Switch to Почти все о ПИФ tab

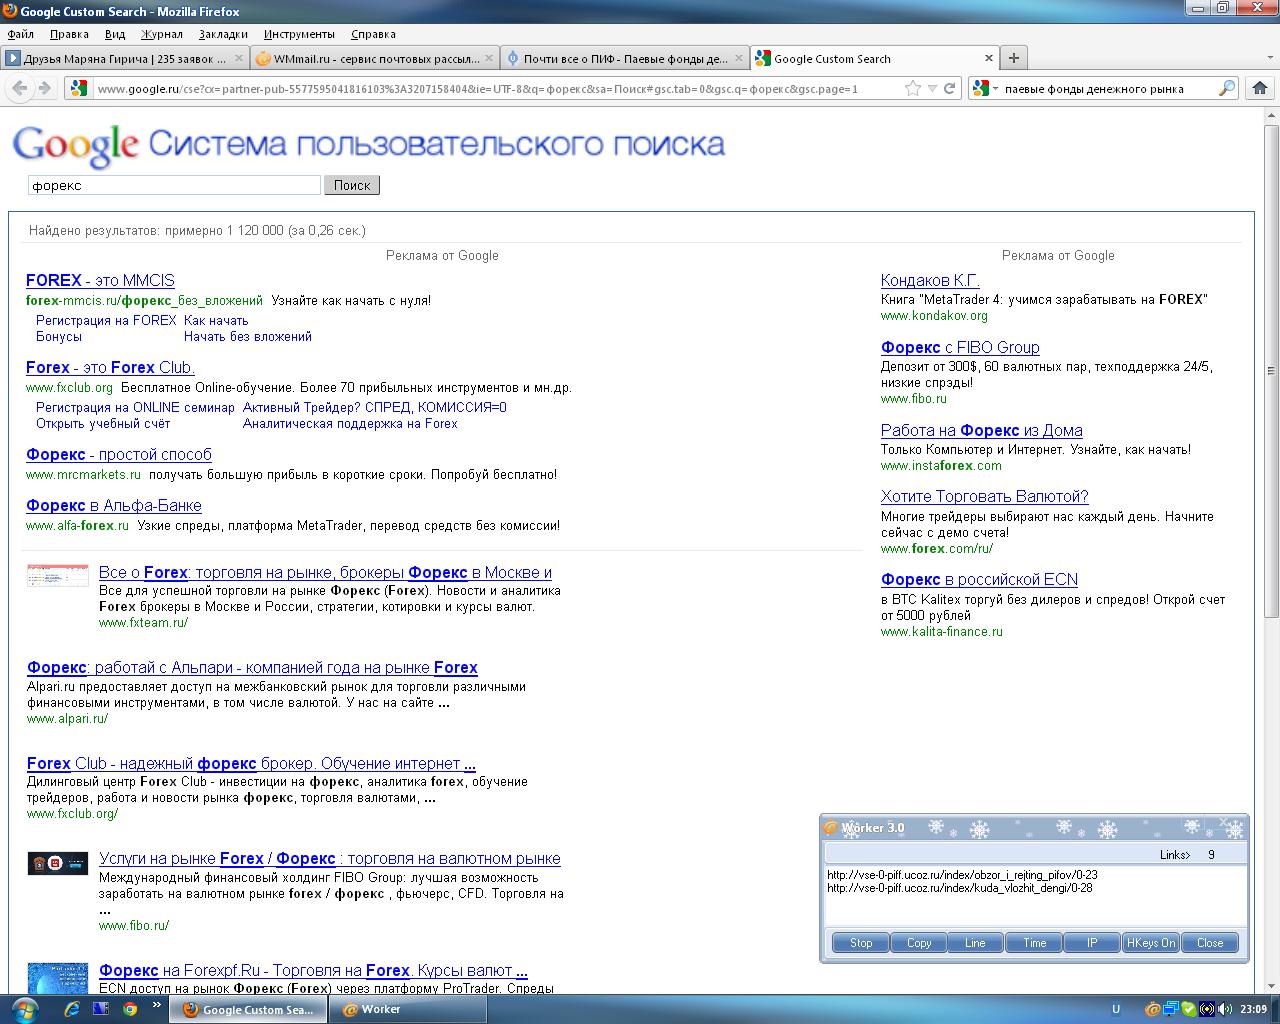(623, 58)
